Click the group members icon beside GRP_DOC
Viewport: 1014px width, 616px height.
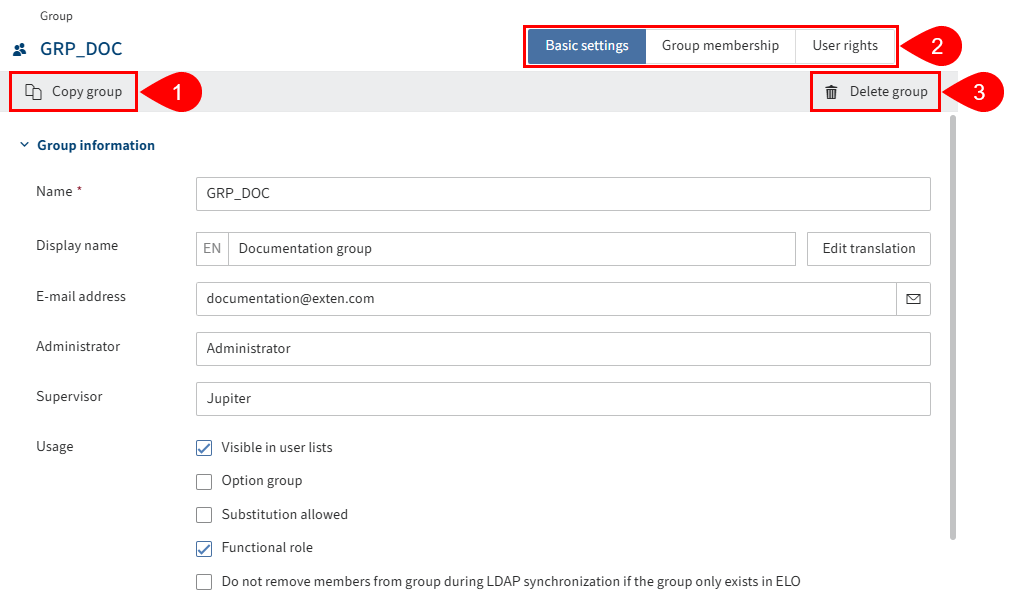18,48
